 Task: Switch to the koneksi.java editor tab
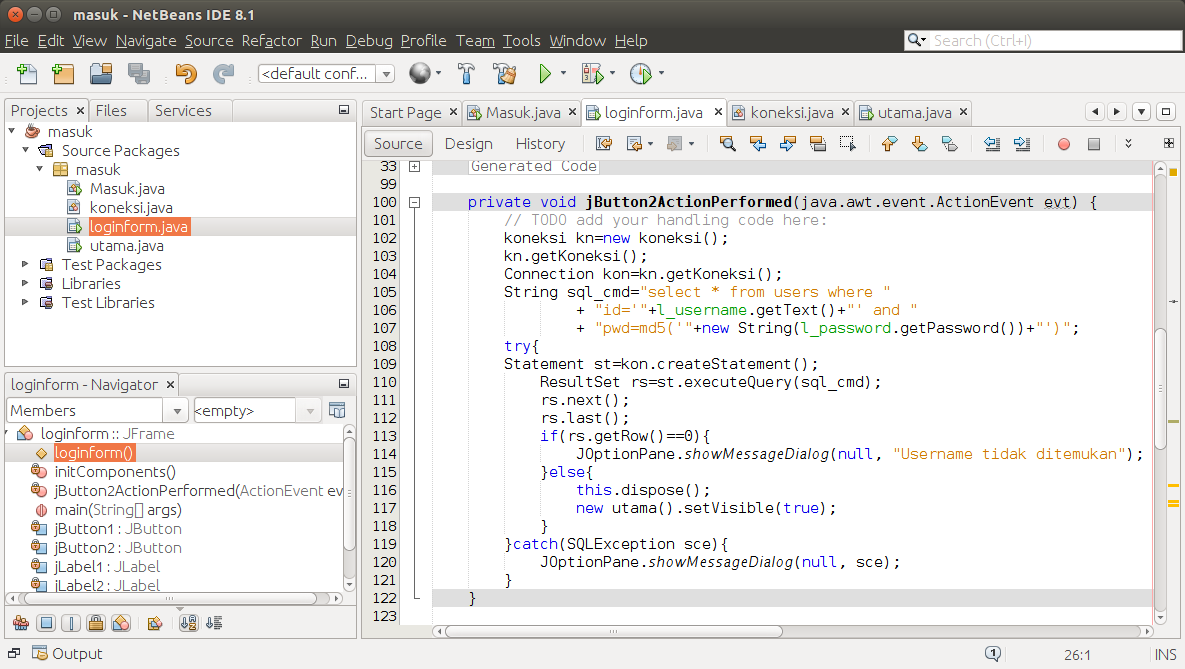[x=792, y=113]
